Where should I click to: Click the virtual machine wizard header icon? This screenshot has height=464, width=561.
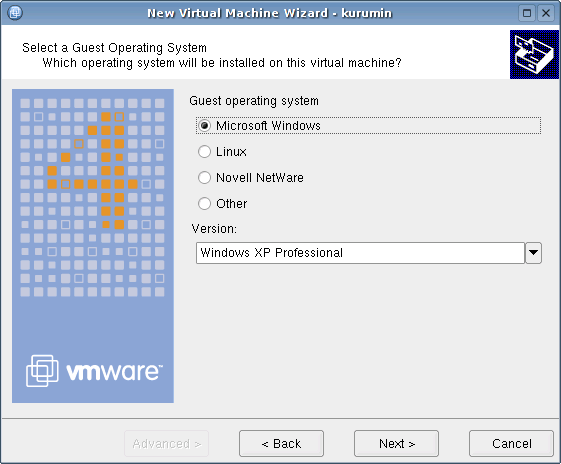coord(534,54)
